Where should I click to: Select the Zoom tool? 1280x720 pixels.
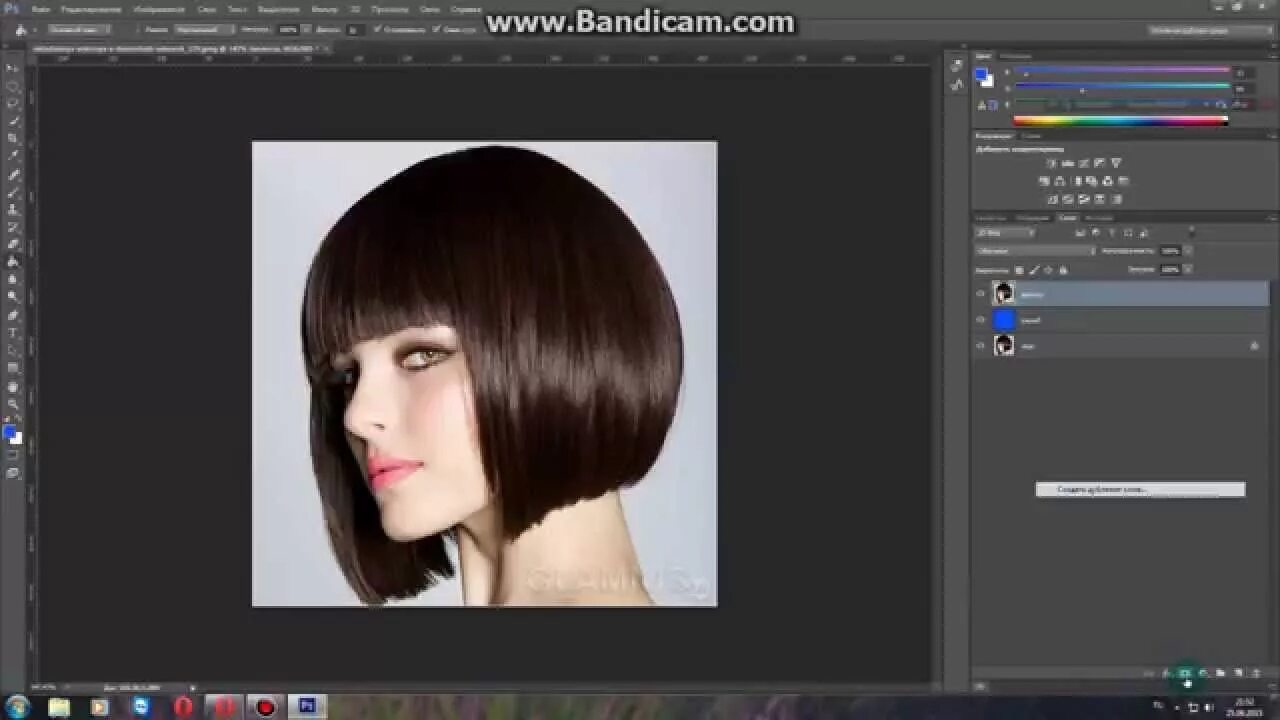13,404
